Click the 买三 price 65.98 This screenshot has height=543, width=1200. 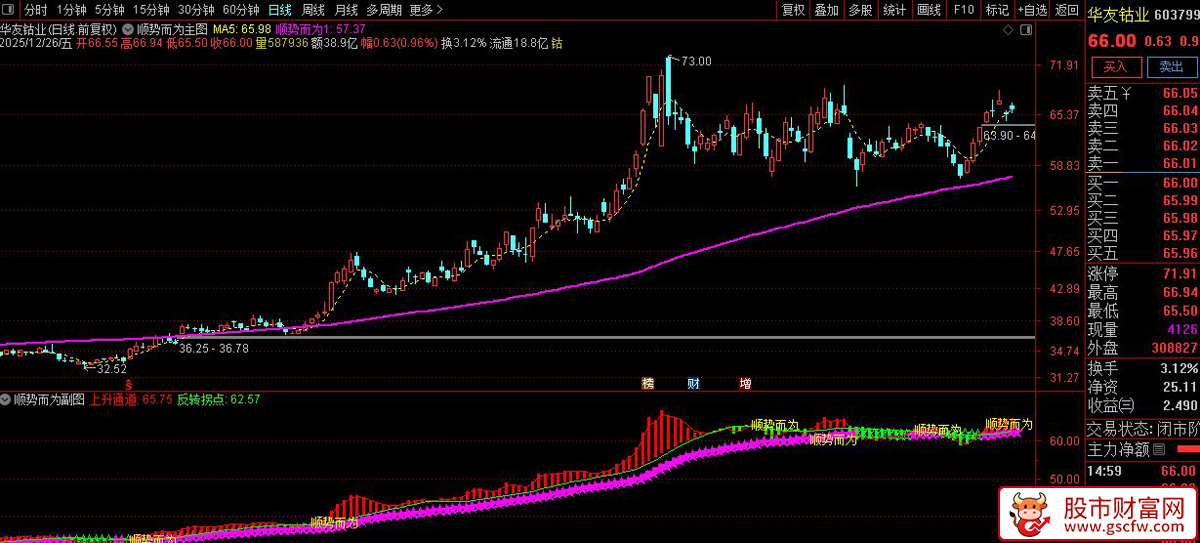1180,218
